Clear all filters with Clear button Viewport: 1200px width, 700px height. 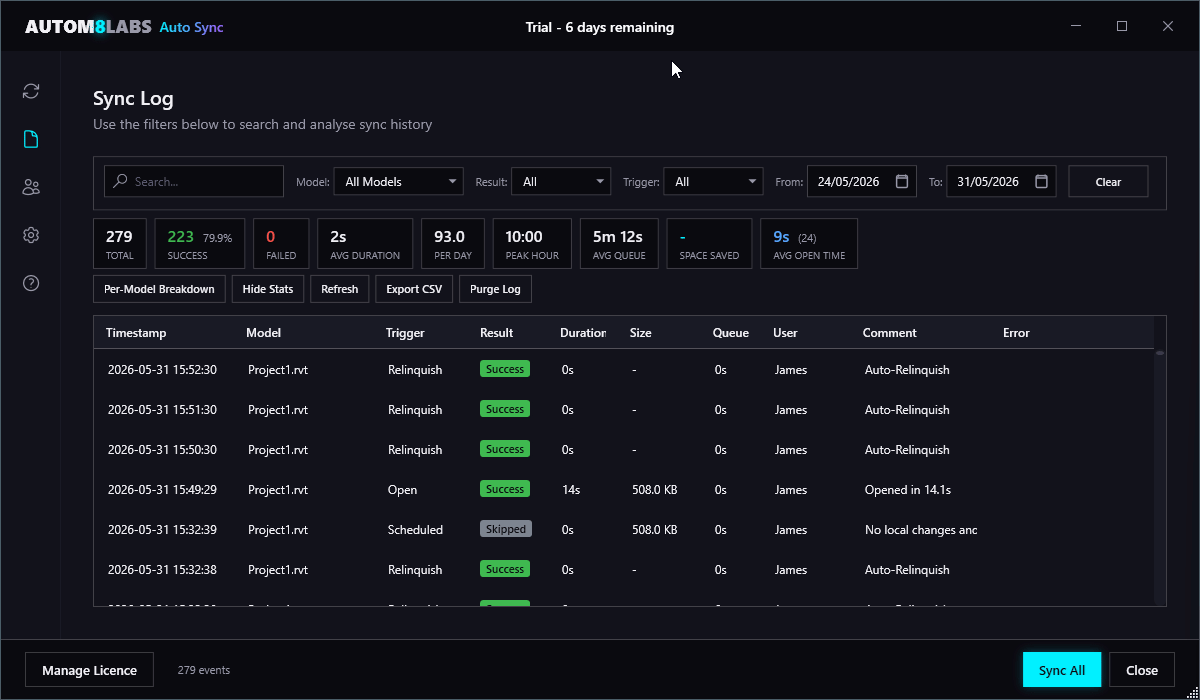click(x=1108, y=181)
